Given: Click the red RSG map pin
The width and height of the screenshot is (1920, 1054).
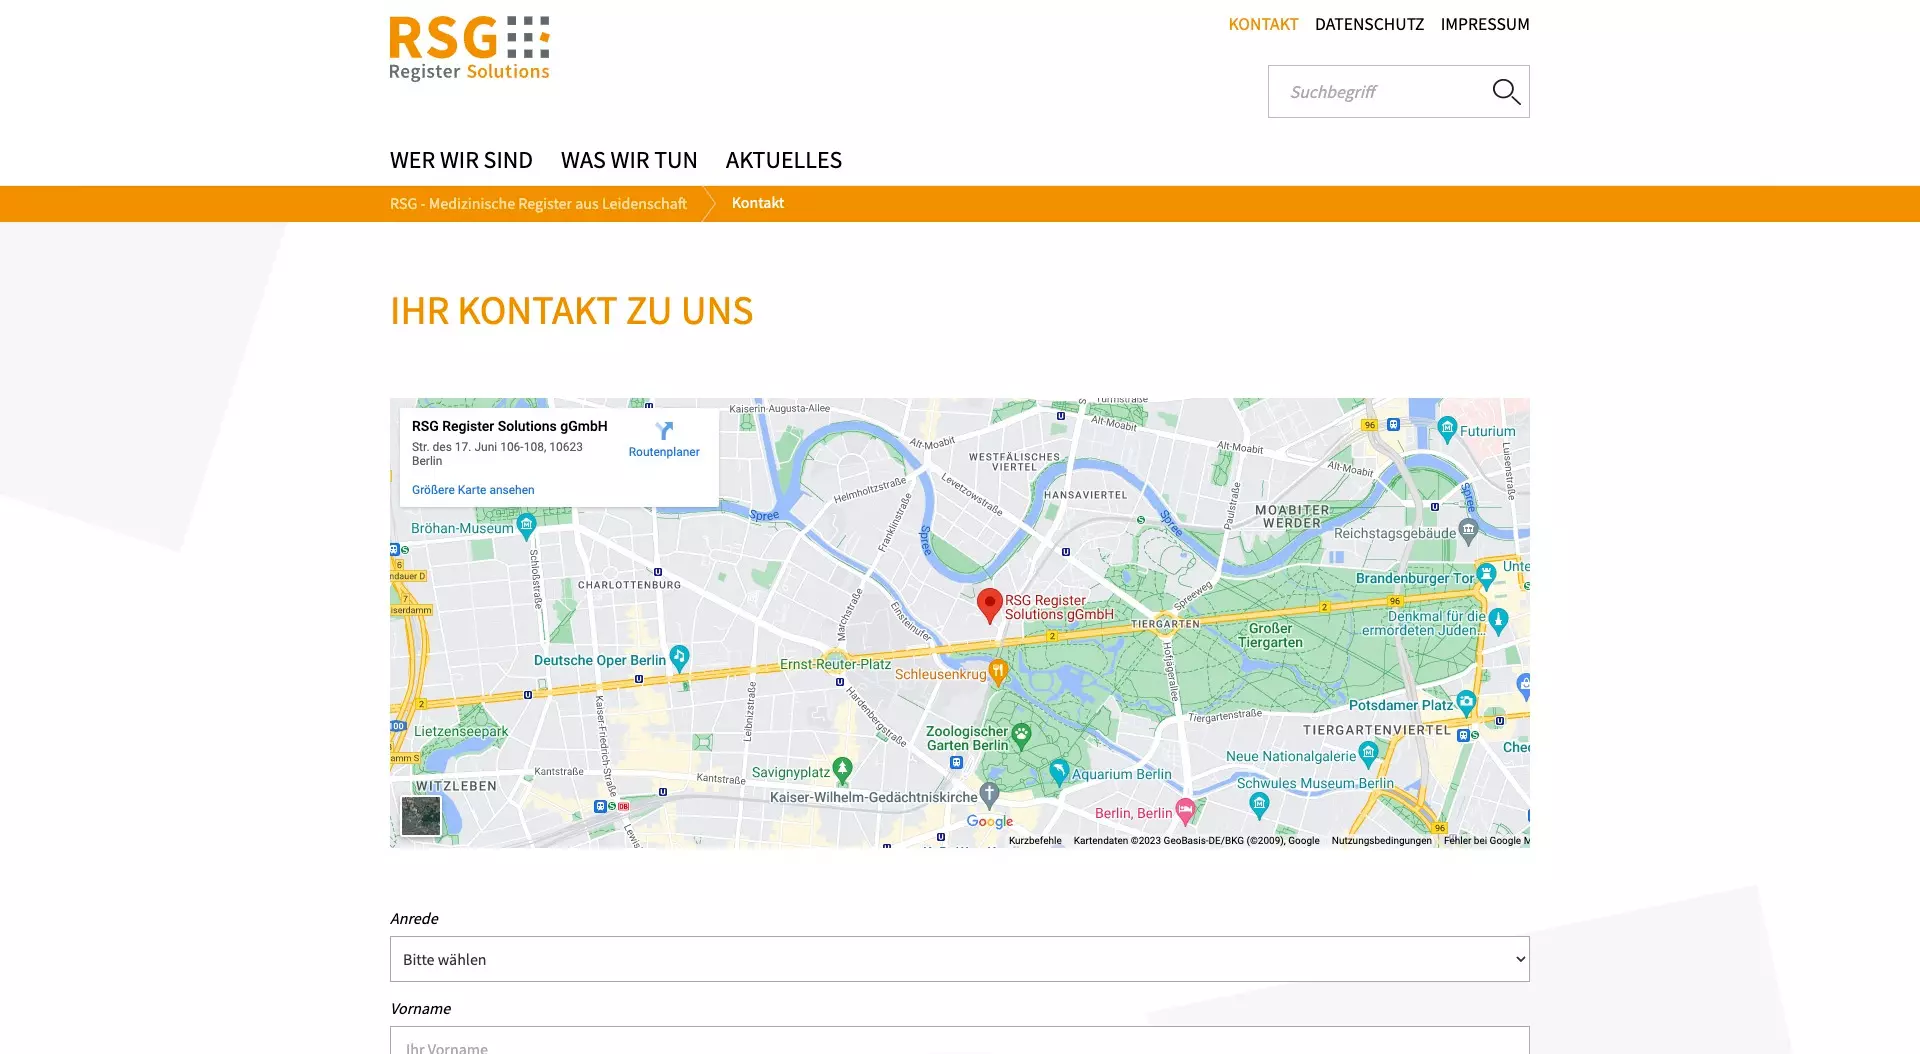Looking at the screenshot, I should click(x=989, y=606).
